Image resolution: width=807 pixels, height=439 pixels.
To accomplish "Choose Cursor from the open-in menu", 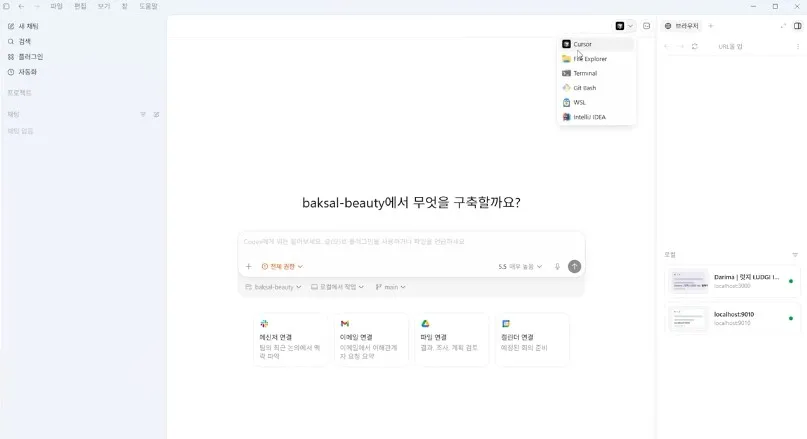I will [597, 44].
